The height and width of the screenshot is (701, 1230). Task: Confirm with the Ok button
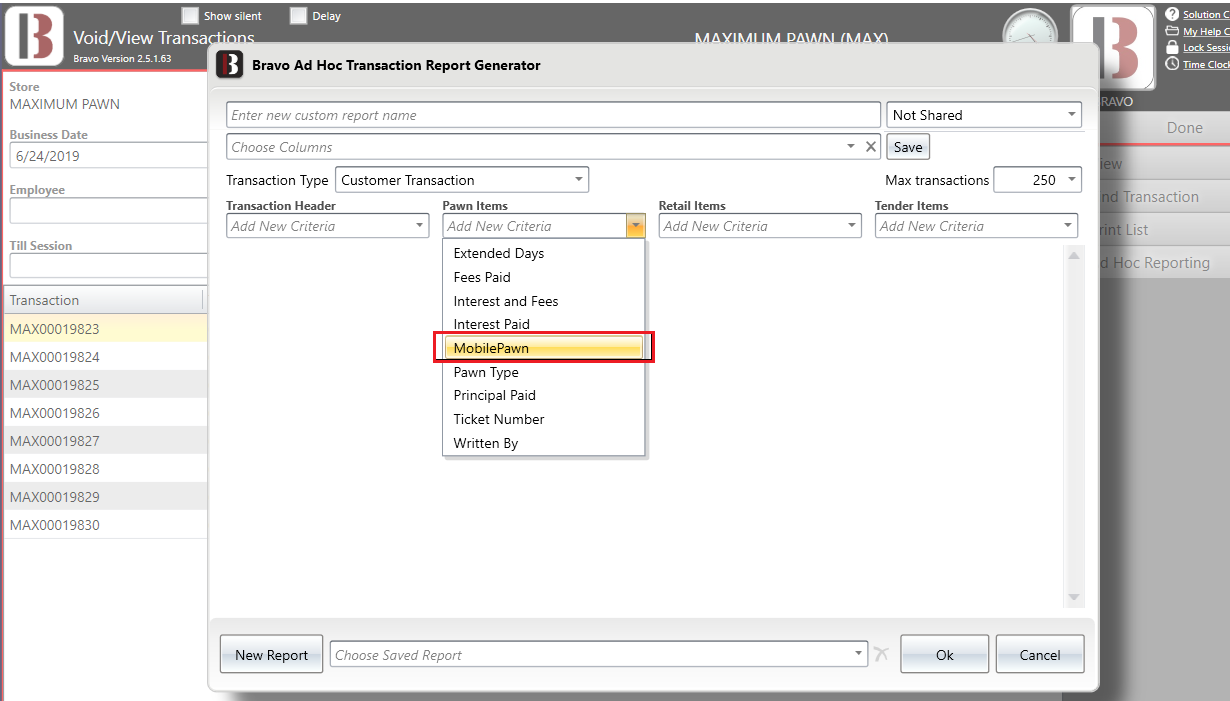click(945, 655)
